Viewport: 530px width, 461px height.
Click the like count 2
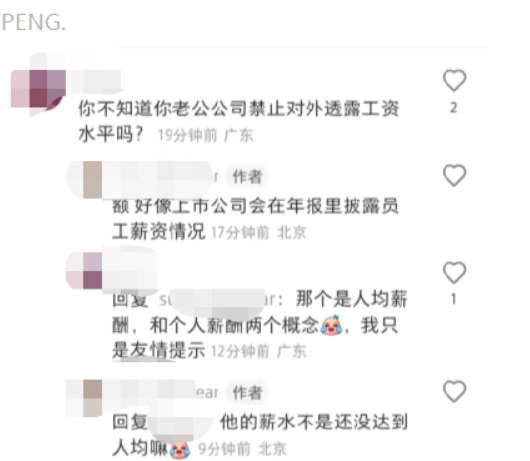point(454,108)
